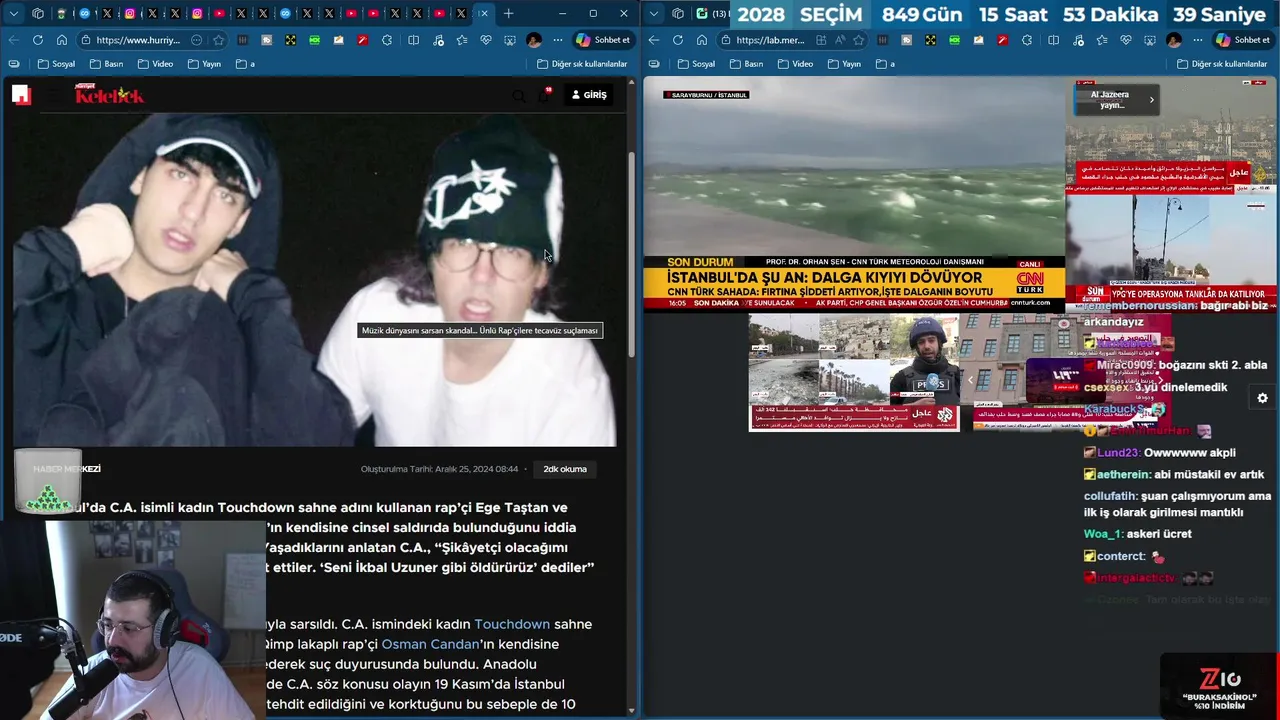Open Extensions puzzle icon in lab.mer window
The image size is (1280, 720).
coord(1029,40)
